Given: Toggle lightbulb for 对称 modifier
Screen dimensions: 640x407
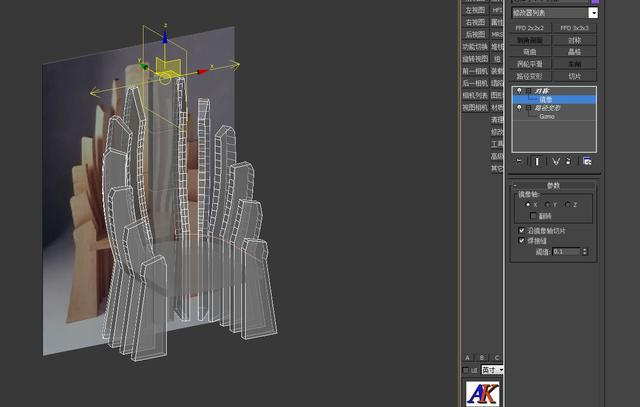Looking at the screenshot, I should pos(519,91).
